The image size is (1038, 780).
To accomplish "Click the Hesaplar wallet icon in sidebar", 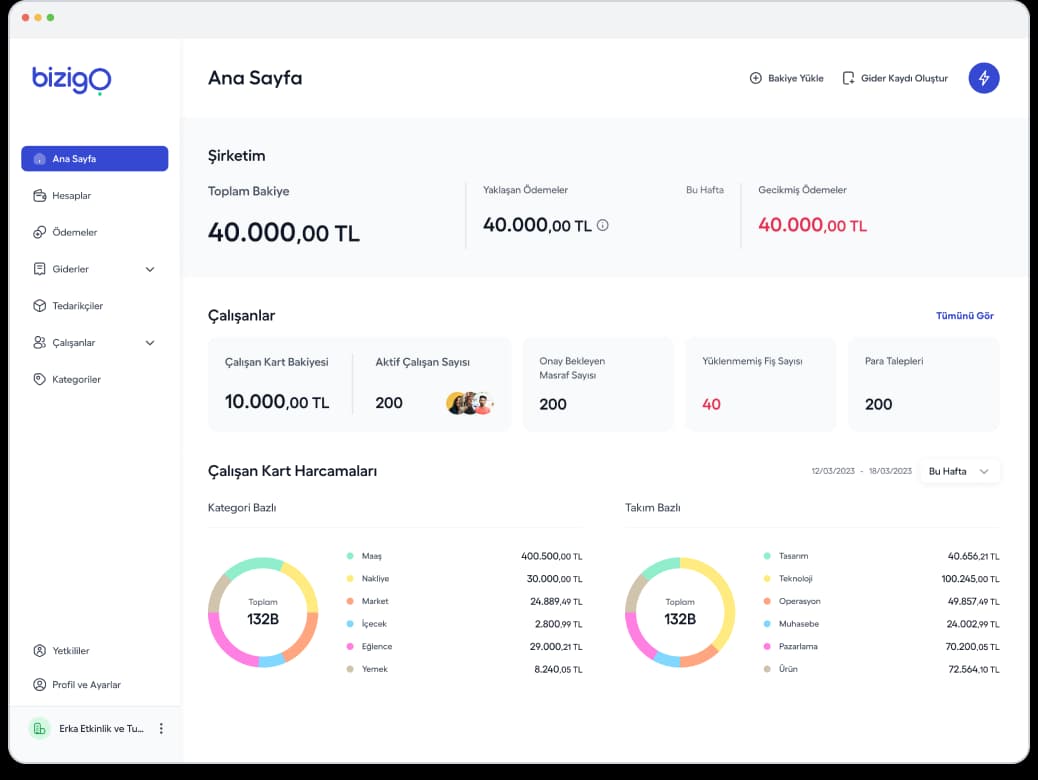I will [39, 196].
